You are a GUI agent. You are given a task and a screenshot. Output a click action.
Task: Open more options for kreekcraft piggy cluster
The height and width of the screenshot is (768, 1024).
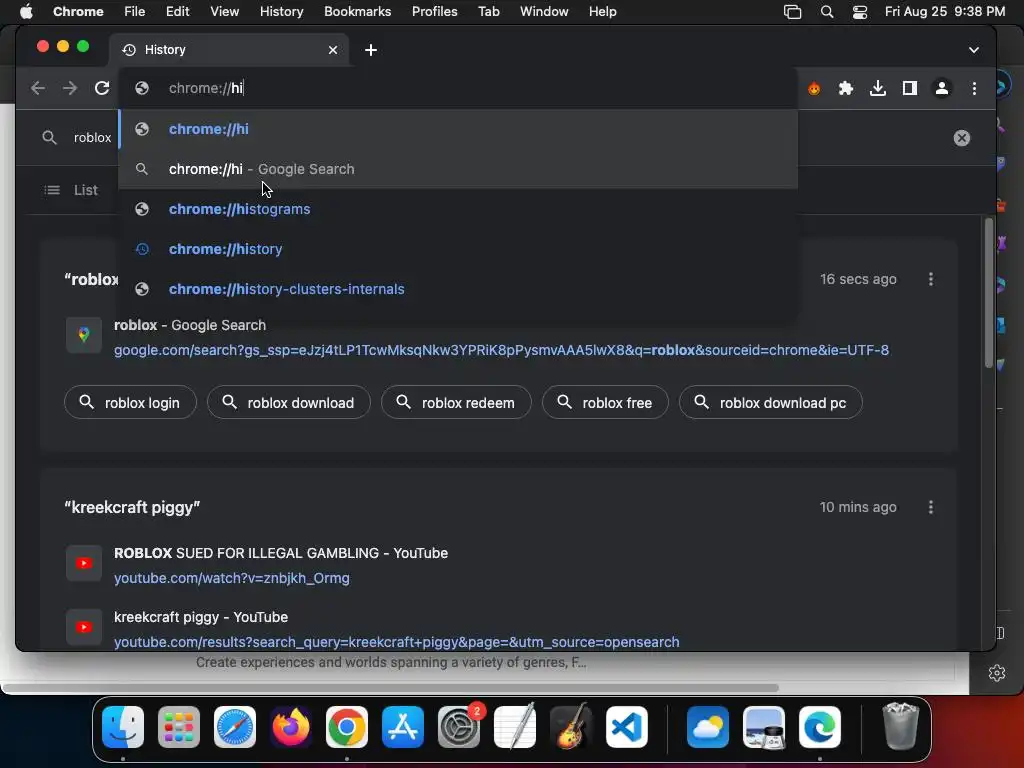click(x=931, y=507)
